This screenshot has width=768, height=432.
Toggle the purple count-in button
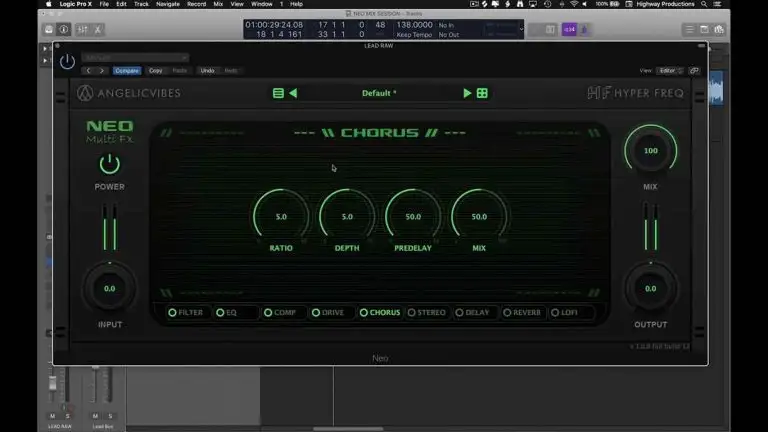pos(569,29)
